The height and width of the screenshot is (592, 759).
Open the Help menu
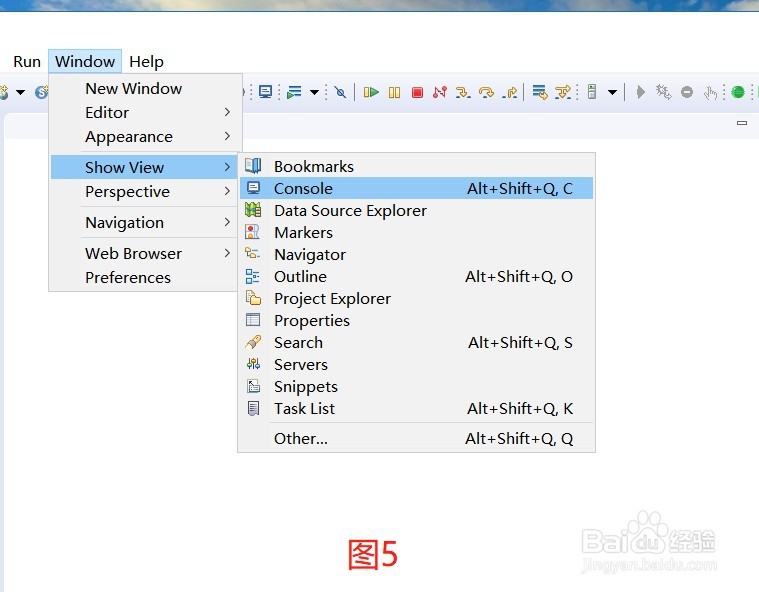pyautogui.click(x=146, y=61)
